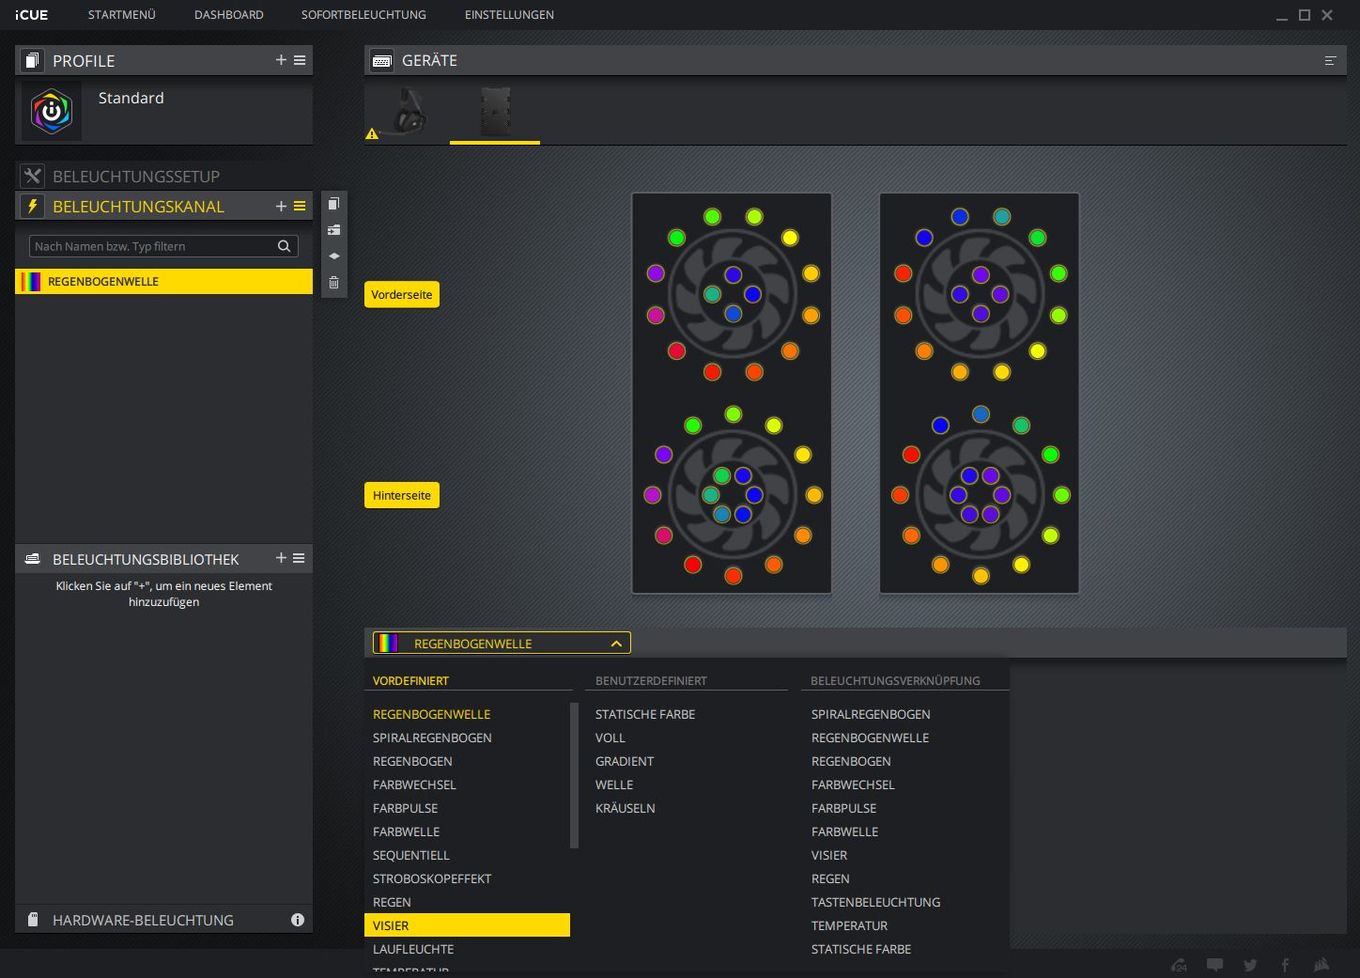Add a new profile with plus icon
The width and height of the screenshot is (1360, 978).
pyautogui.click(x=281, y=60)
